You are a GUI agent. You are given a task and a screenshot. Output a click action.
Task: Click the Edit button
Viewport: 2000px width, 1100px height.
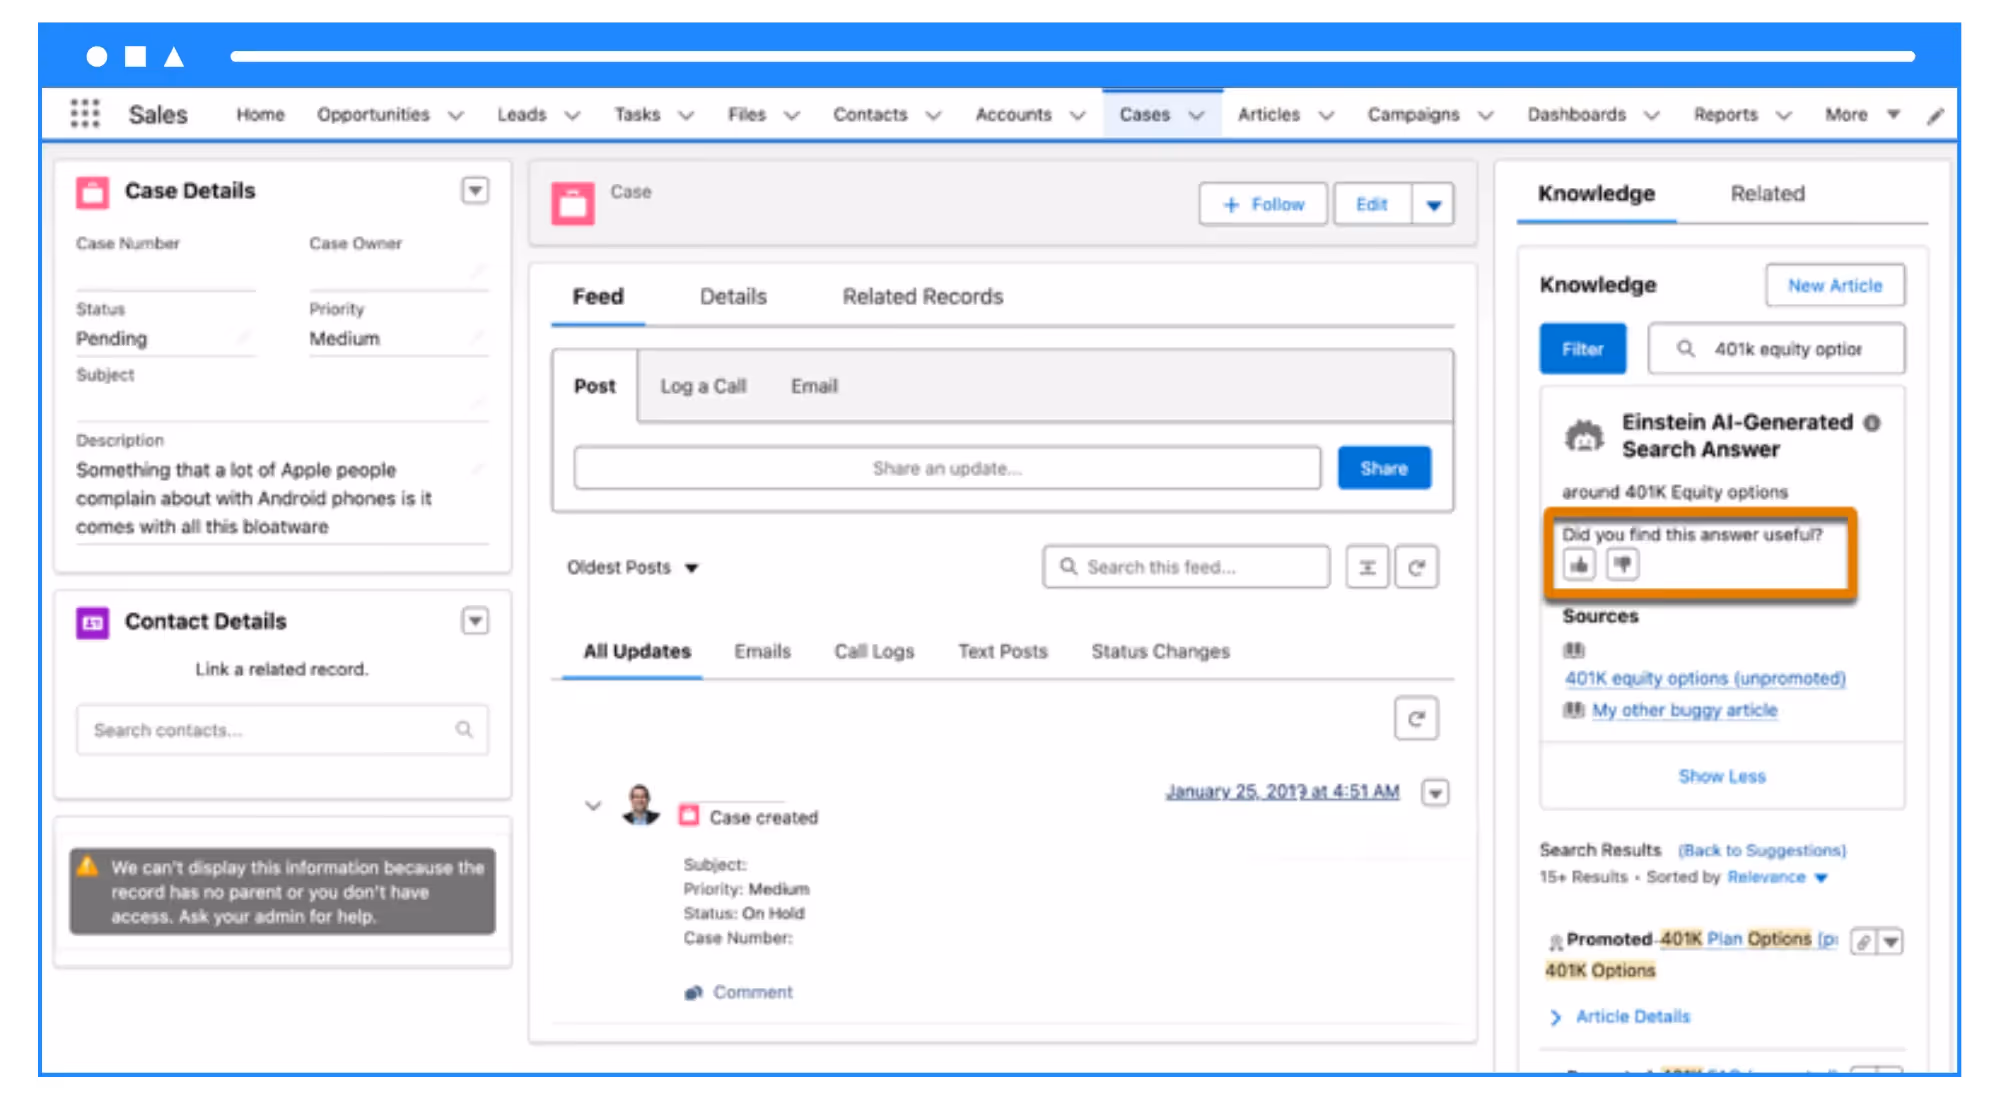coord(1372,205)
